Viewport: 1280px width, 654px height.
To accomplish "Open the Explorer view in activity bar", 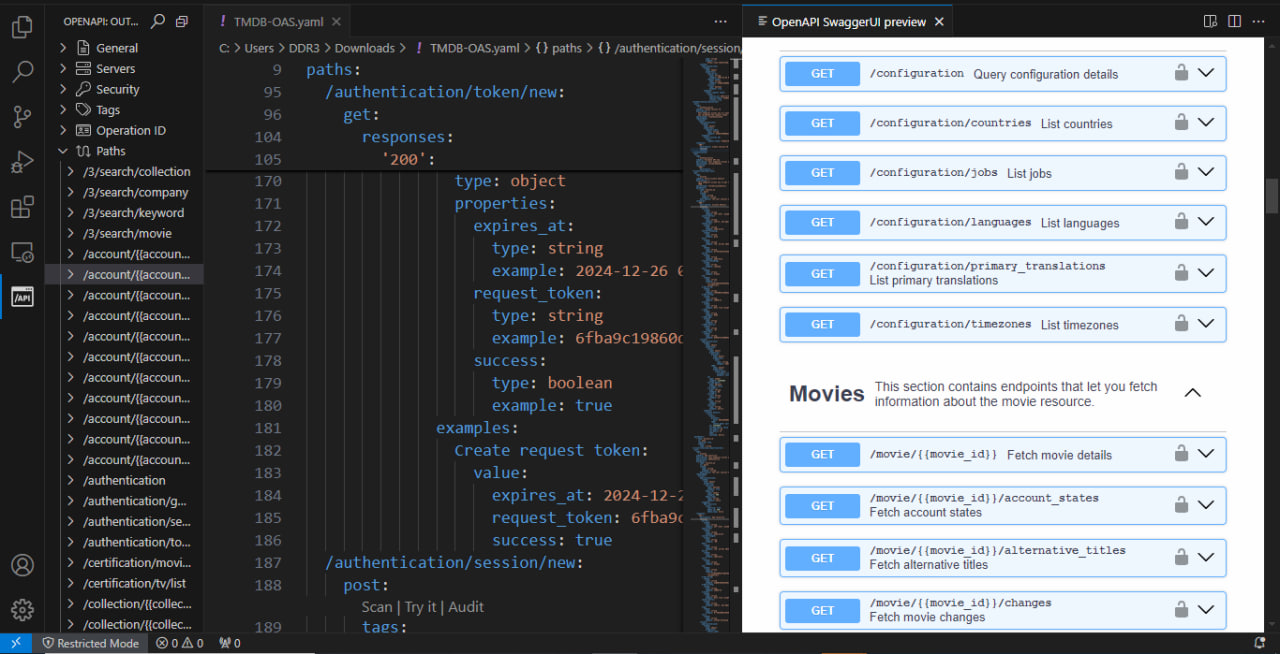I will pyautogui.click(x=22, y=27).
